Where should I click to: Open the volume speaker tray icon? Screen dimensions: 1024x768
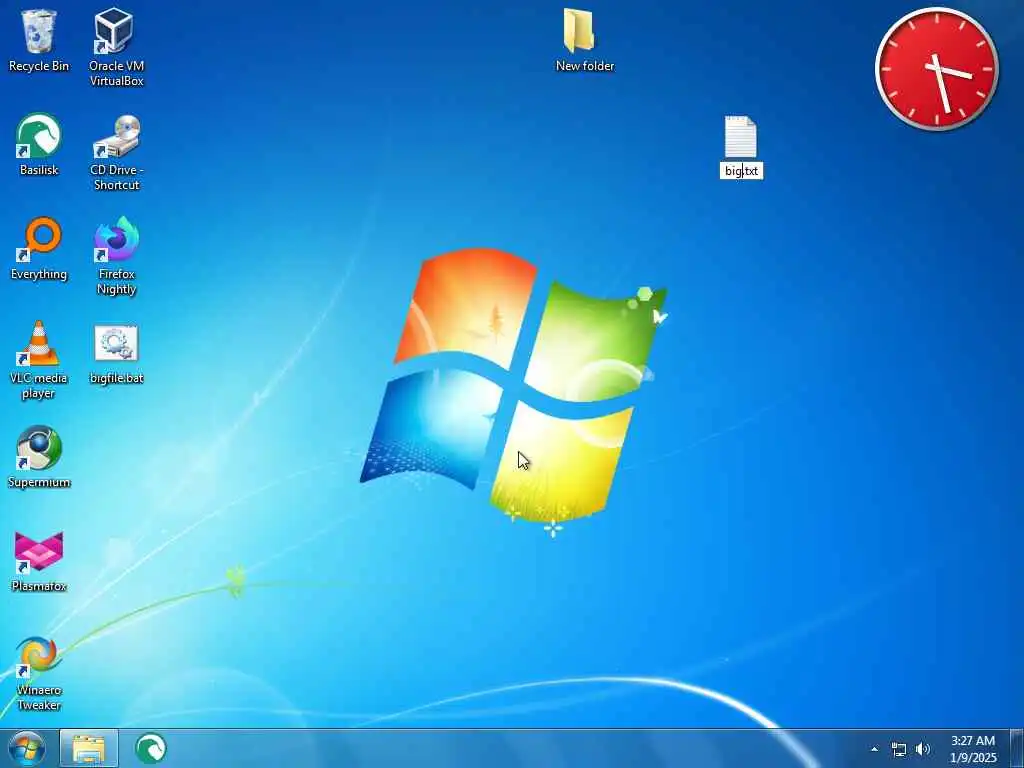[x=923, y=749]
